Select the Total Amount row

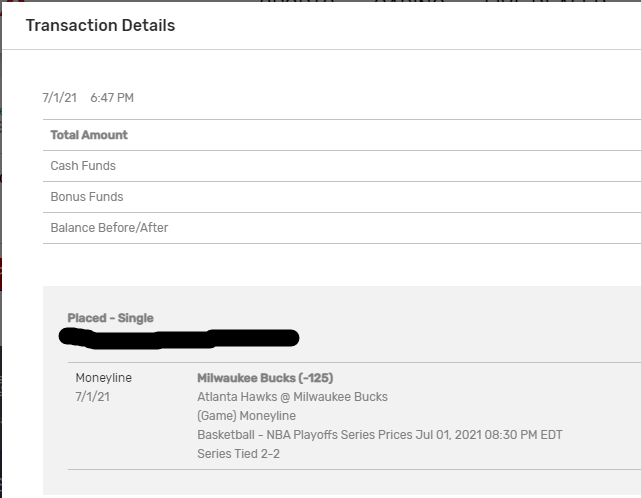(89, 135)
